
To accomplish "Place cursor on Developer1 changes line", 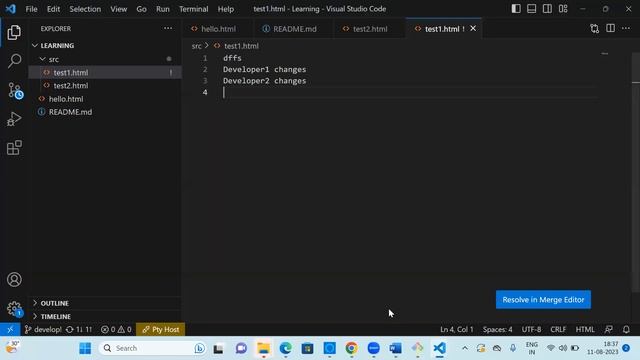I will click(264, 69).
